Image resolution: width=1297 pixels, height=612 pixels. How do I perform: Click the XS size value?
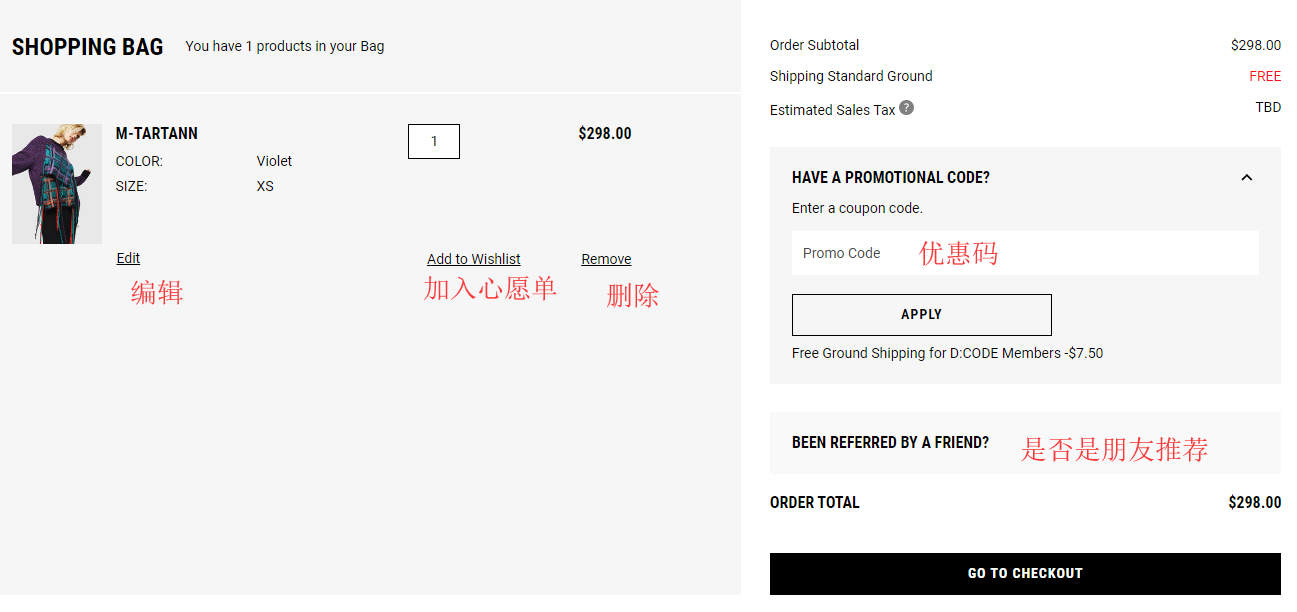(x=265, y=186)
